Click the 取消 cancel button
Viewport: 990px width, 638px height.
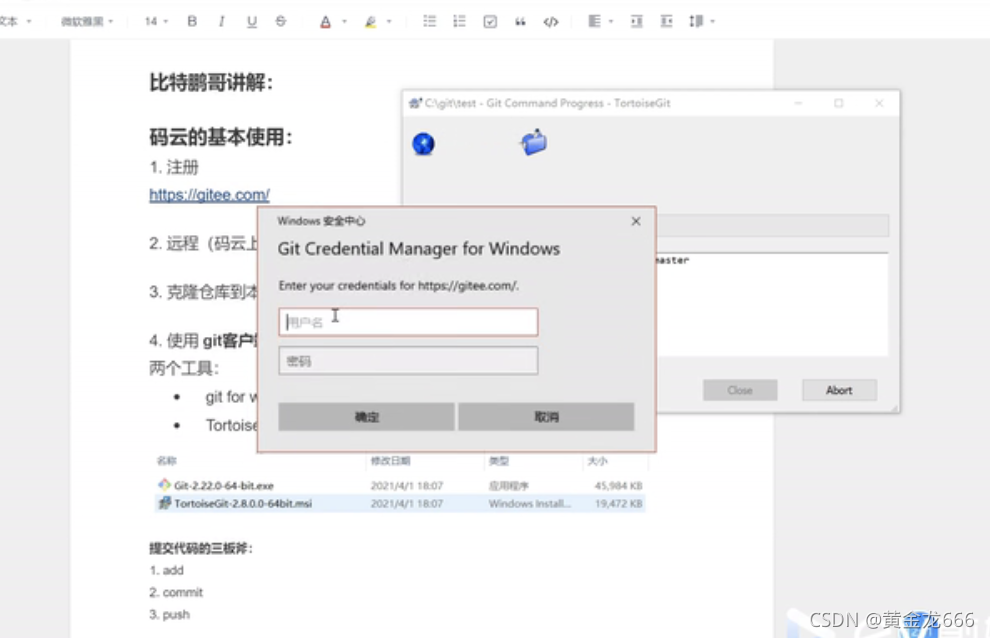(546, 417)
